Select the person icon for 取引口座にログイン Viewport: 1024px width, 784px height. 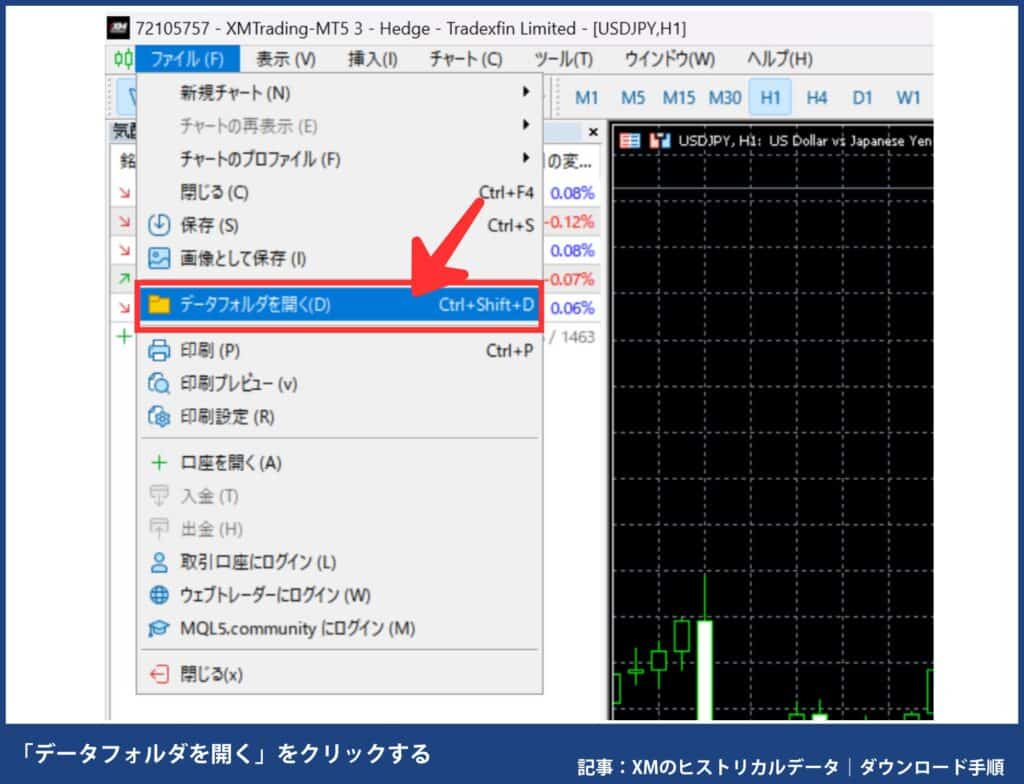[x=161, y=562]
